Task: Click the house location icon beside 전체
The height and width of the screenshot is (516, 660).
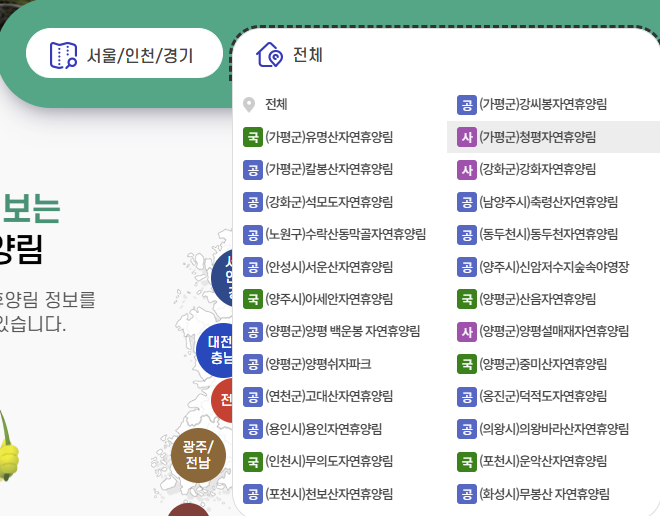Action: [x=269, y=55]
